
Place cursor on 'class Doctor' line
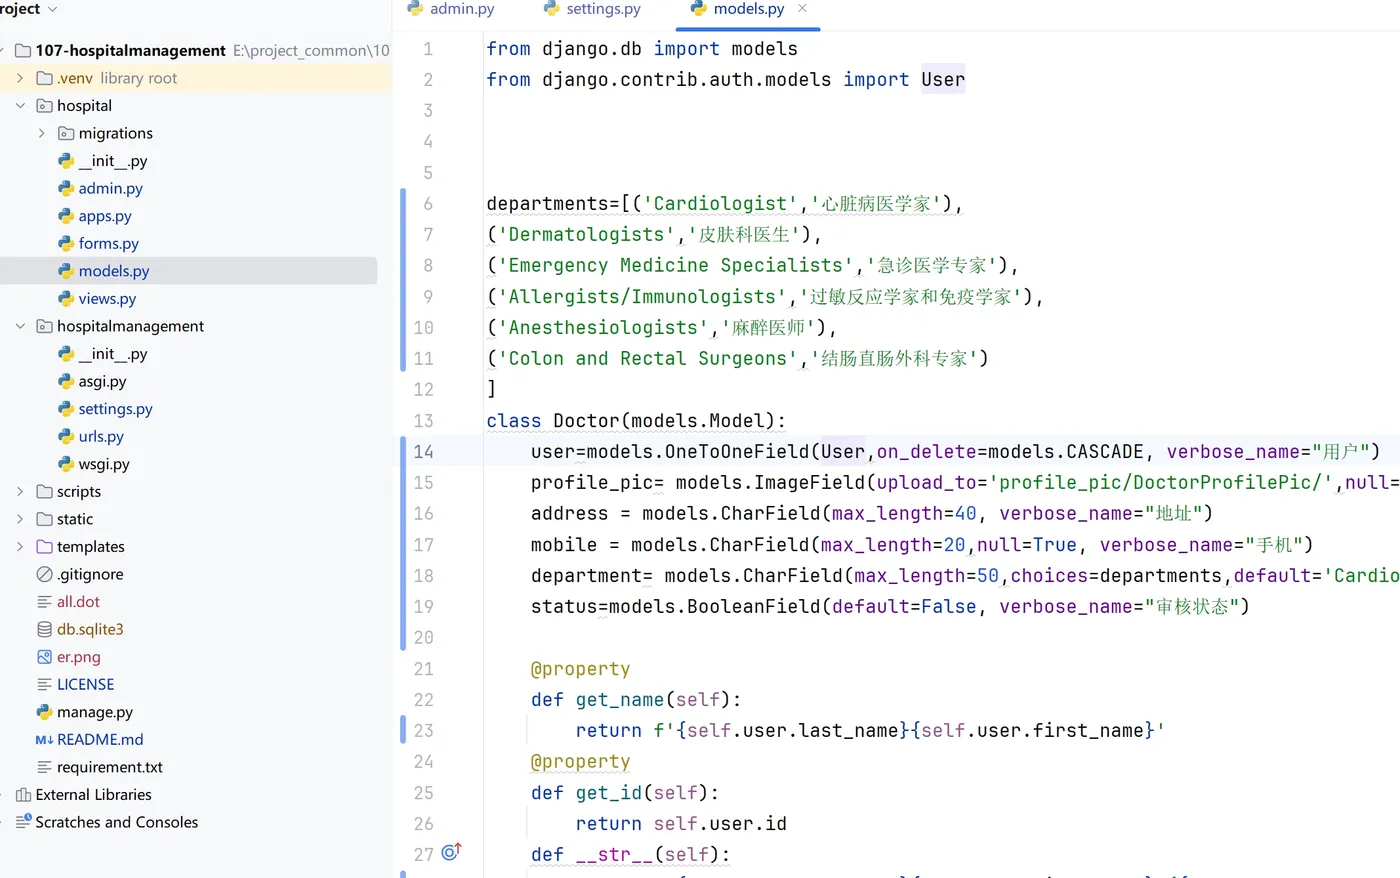(636, 421)
